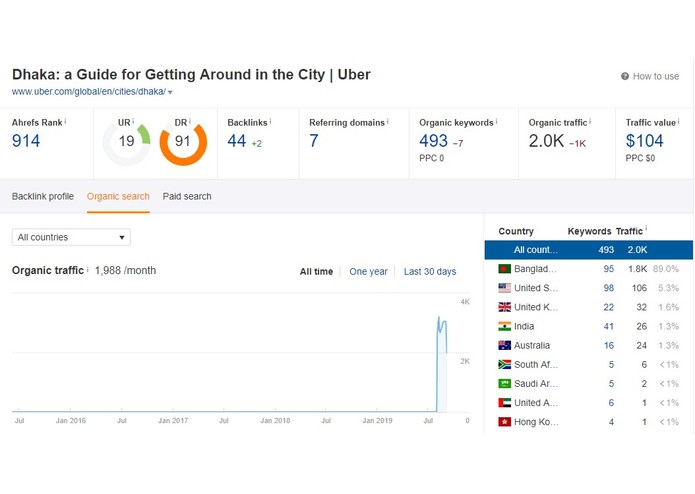Click the South Africa flag icon
695x494 pixels.
pyautogui.click(x=504, y=364)
